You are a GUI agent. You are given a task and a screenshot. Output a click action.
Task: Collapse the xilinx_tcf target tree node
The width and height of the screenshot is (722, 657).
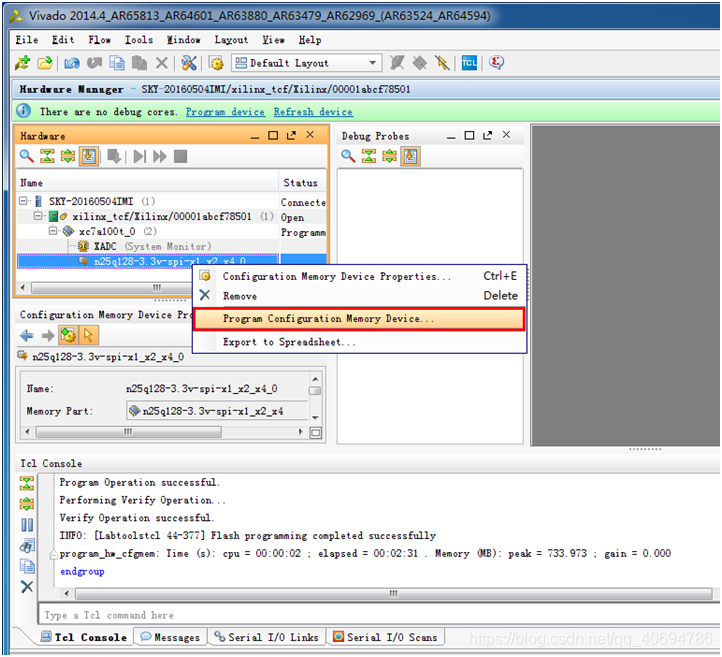tap(38, 215)
